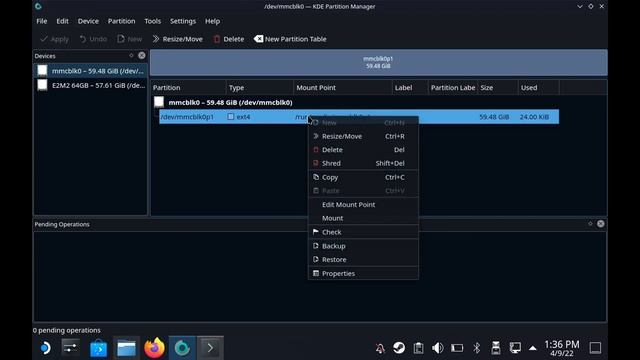Close the Pending Operations panel
The height and width of the screenshot is (360, 640).
[600, 224]
